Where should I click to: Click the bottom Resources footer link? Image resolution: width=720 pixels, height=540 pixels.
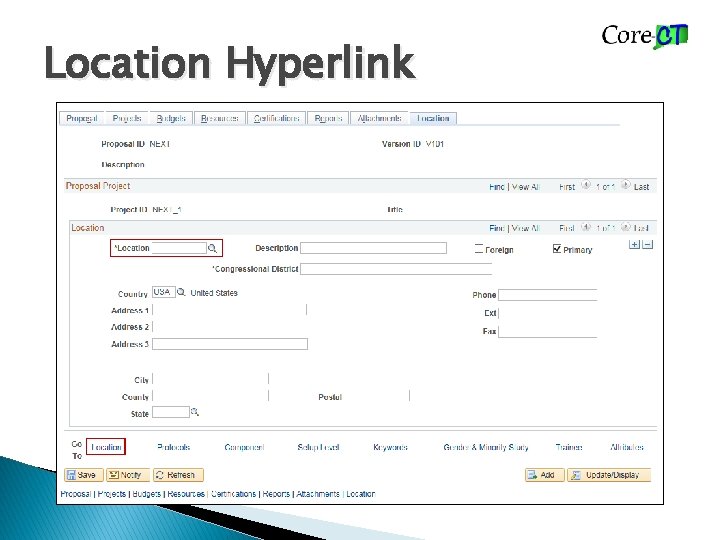pyautogui.click(x=186, y=494)
